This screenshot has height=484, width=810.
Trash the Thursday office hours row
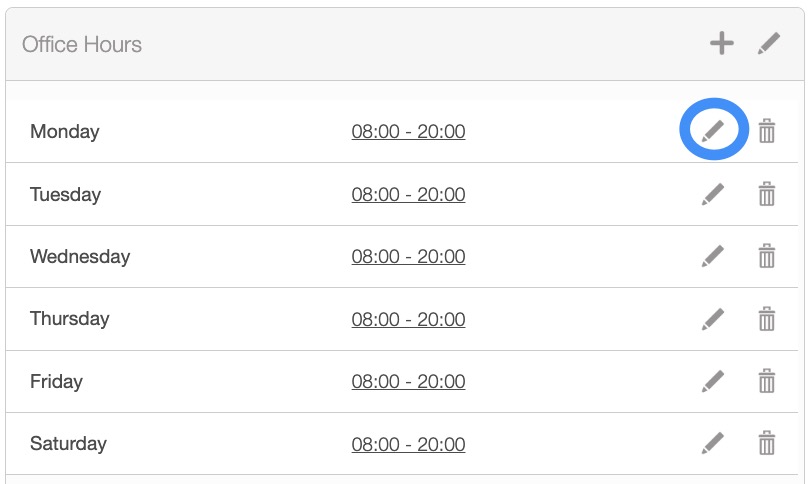coord(767,319)
